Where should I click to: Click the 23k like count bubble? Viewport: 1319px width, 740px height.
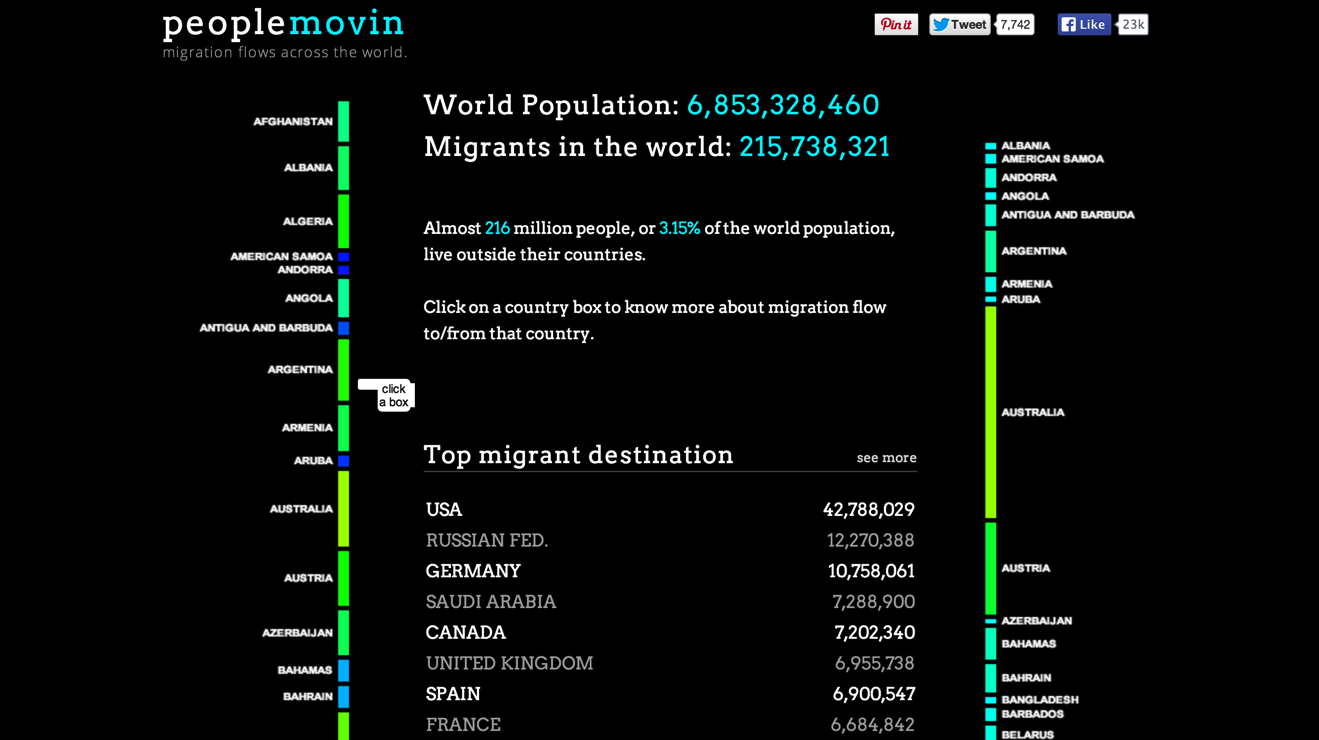point(1133,25)
